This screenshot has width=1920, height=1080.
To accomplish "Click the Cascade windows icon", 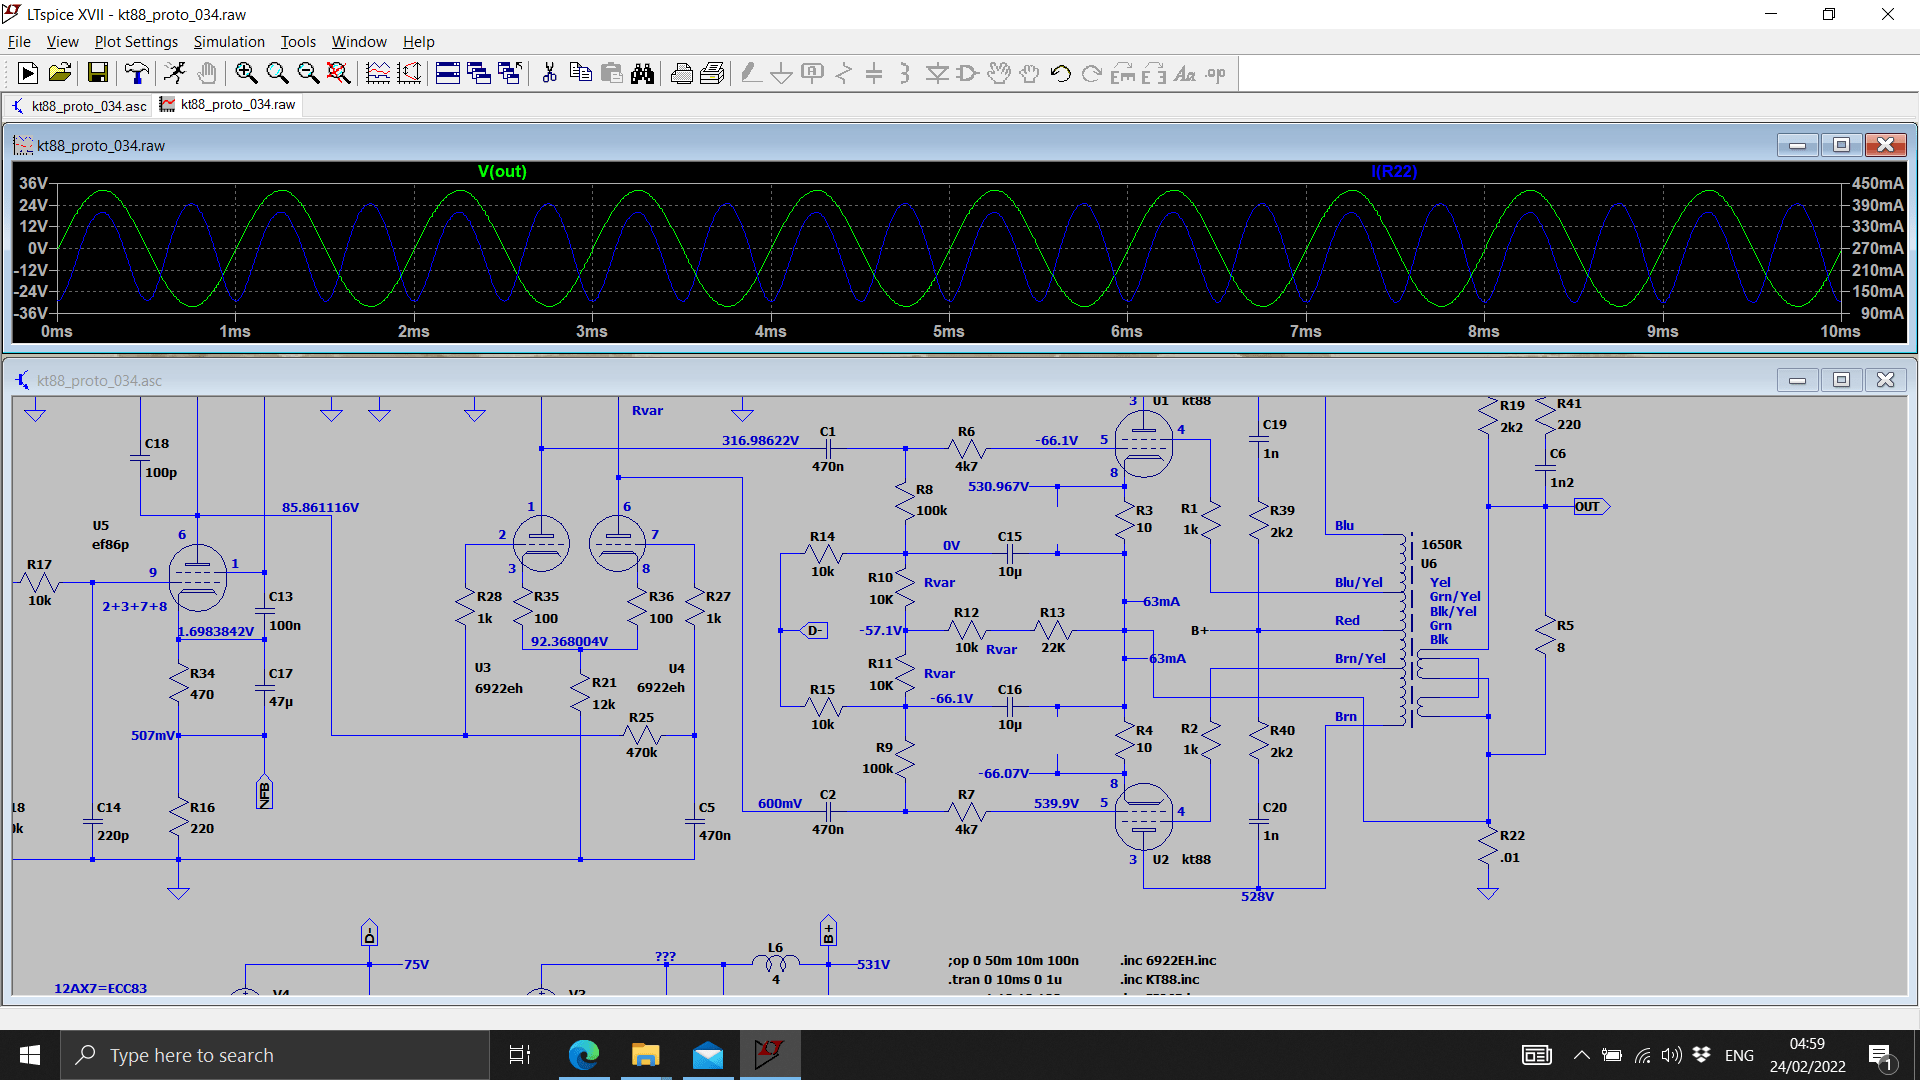I will click(x=479, y=73).
